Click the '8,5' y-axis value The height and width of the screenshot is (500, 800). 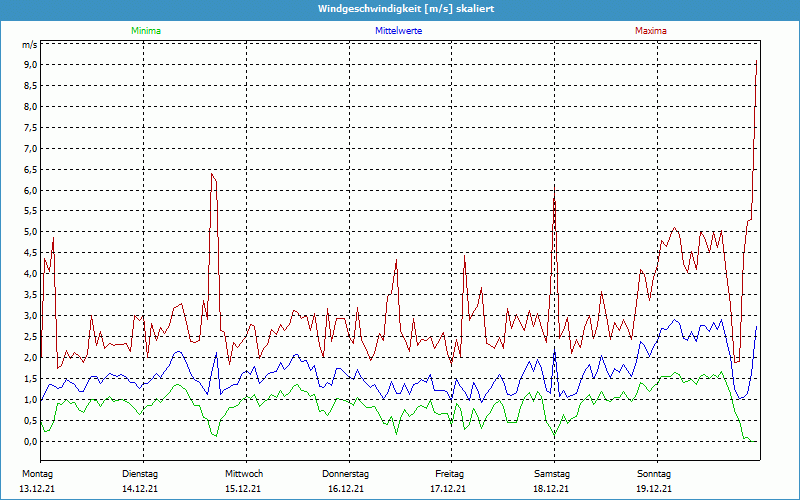pos(30,86)
